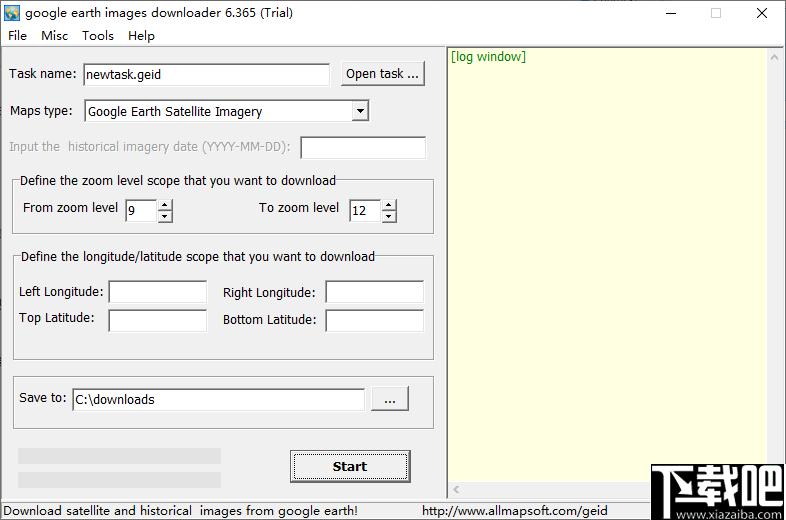This screenshot has height=520, width=786.
Task: Focus the Left Longitude input field
Action: coord(157,292)
